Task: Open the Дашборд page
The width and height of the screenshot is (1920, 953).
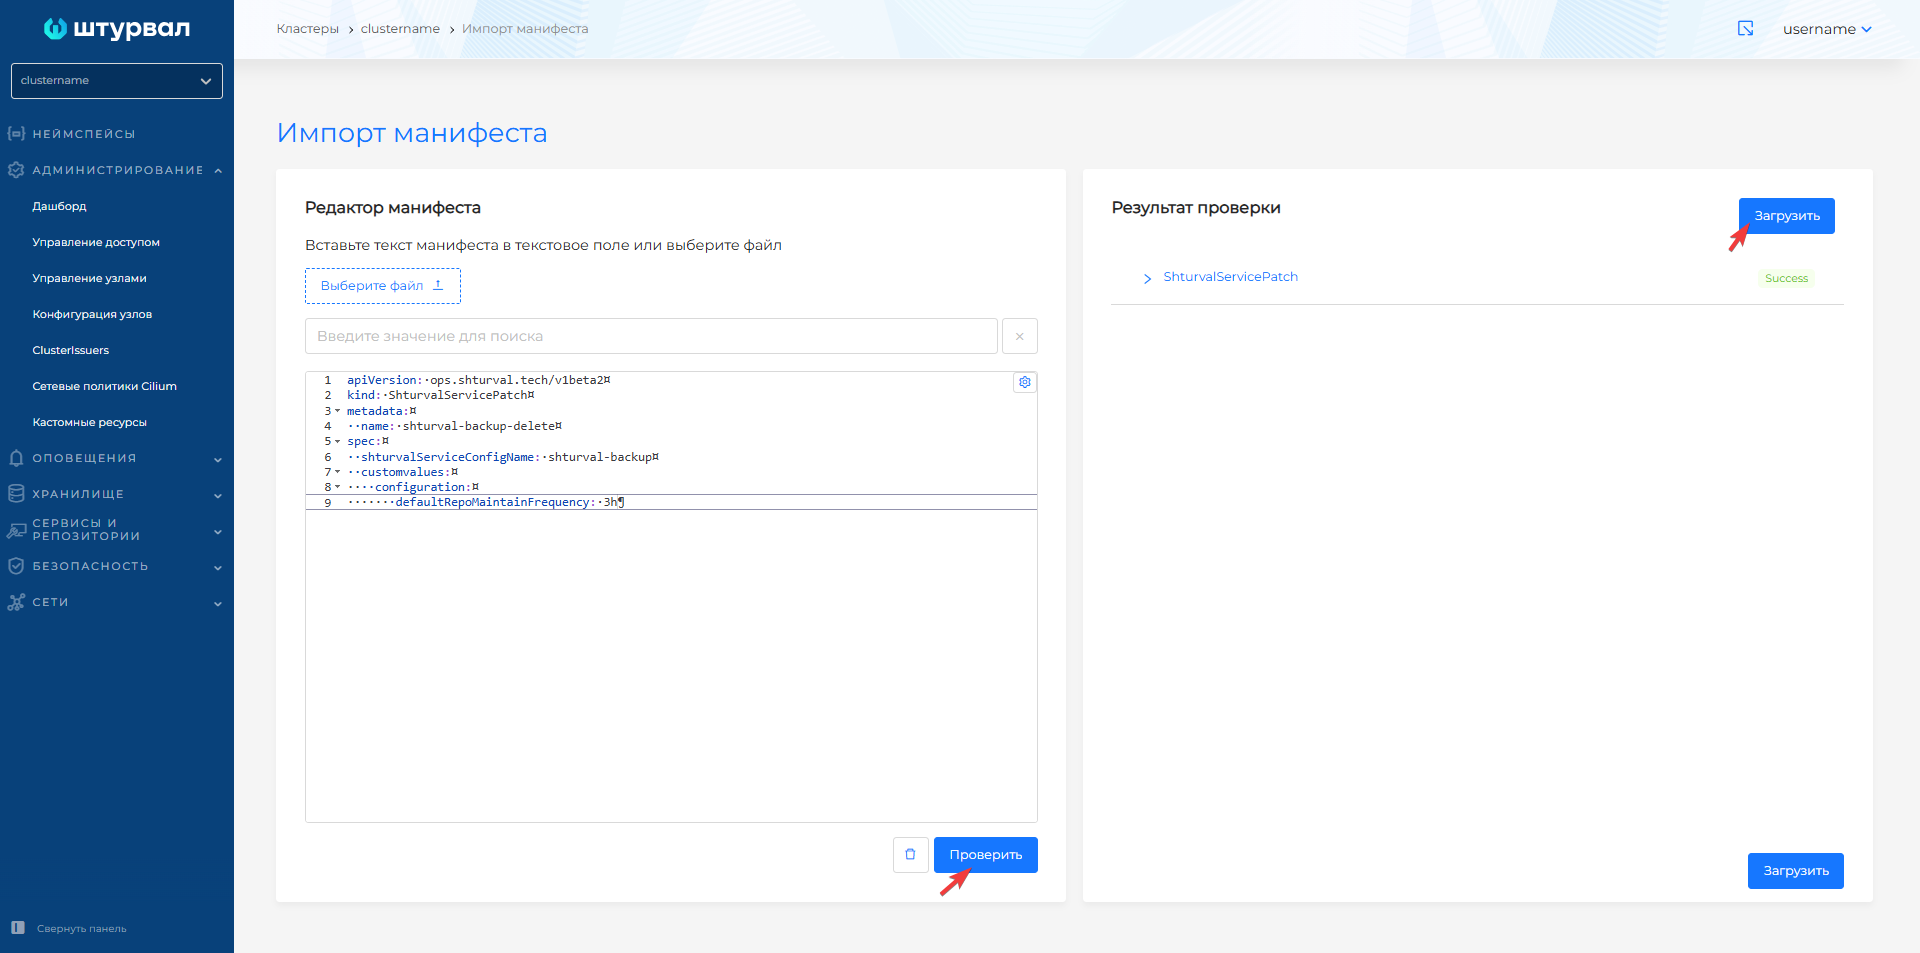Action: coord(59,206)
